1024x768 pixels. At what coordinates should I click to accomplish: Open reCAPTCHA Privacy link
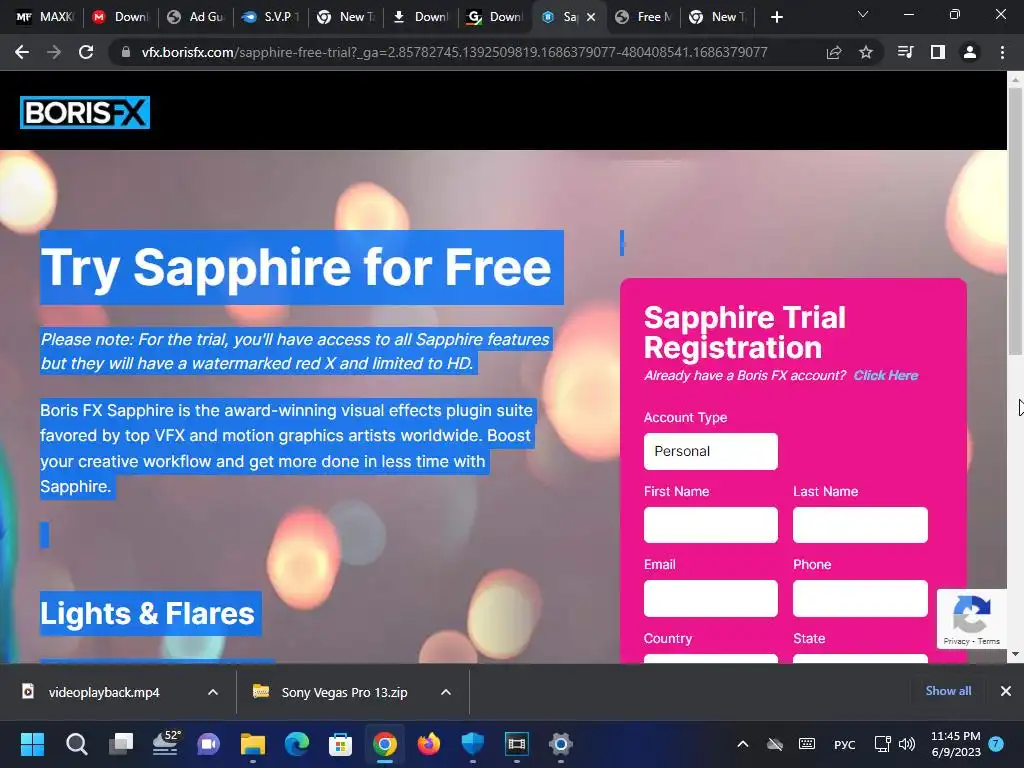(956, 641)
